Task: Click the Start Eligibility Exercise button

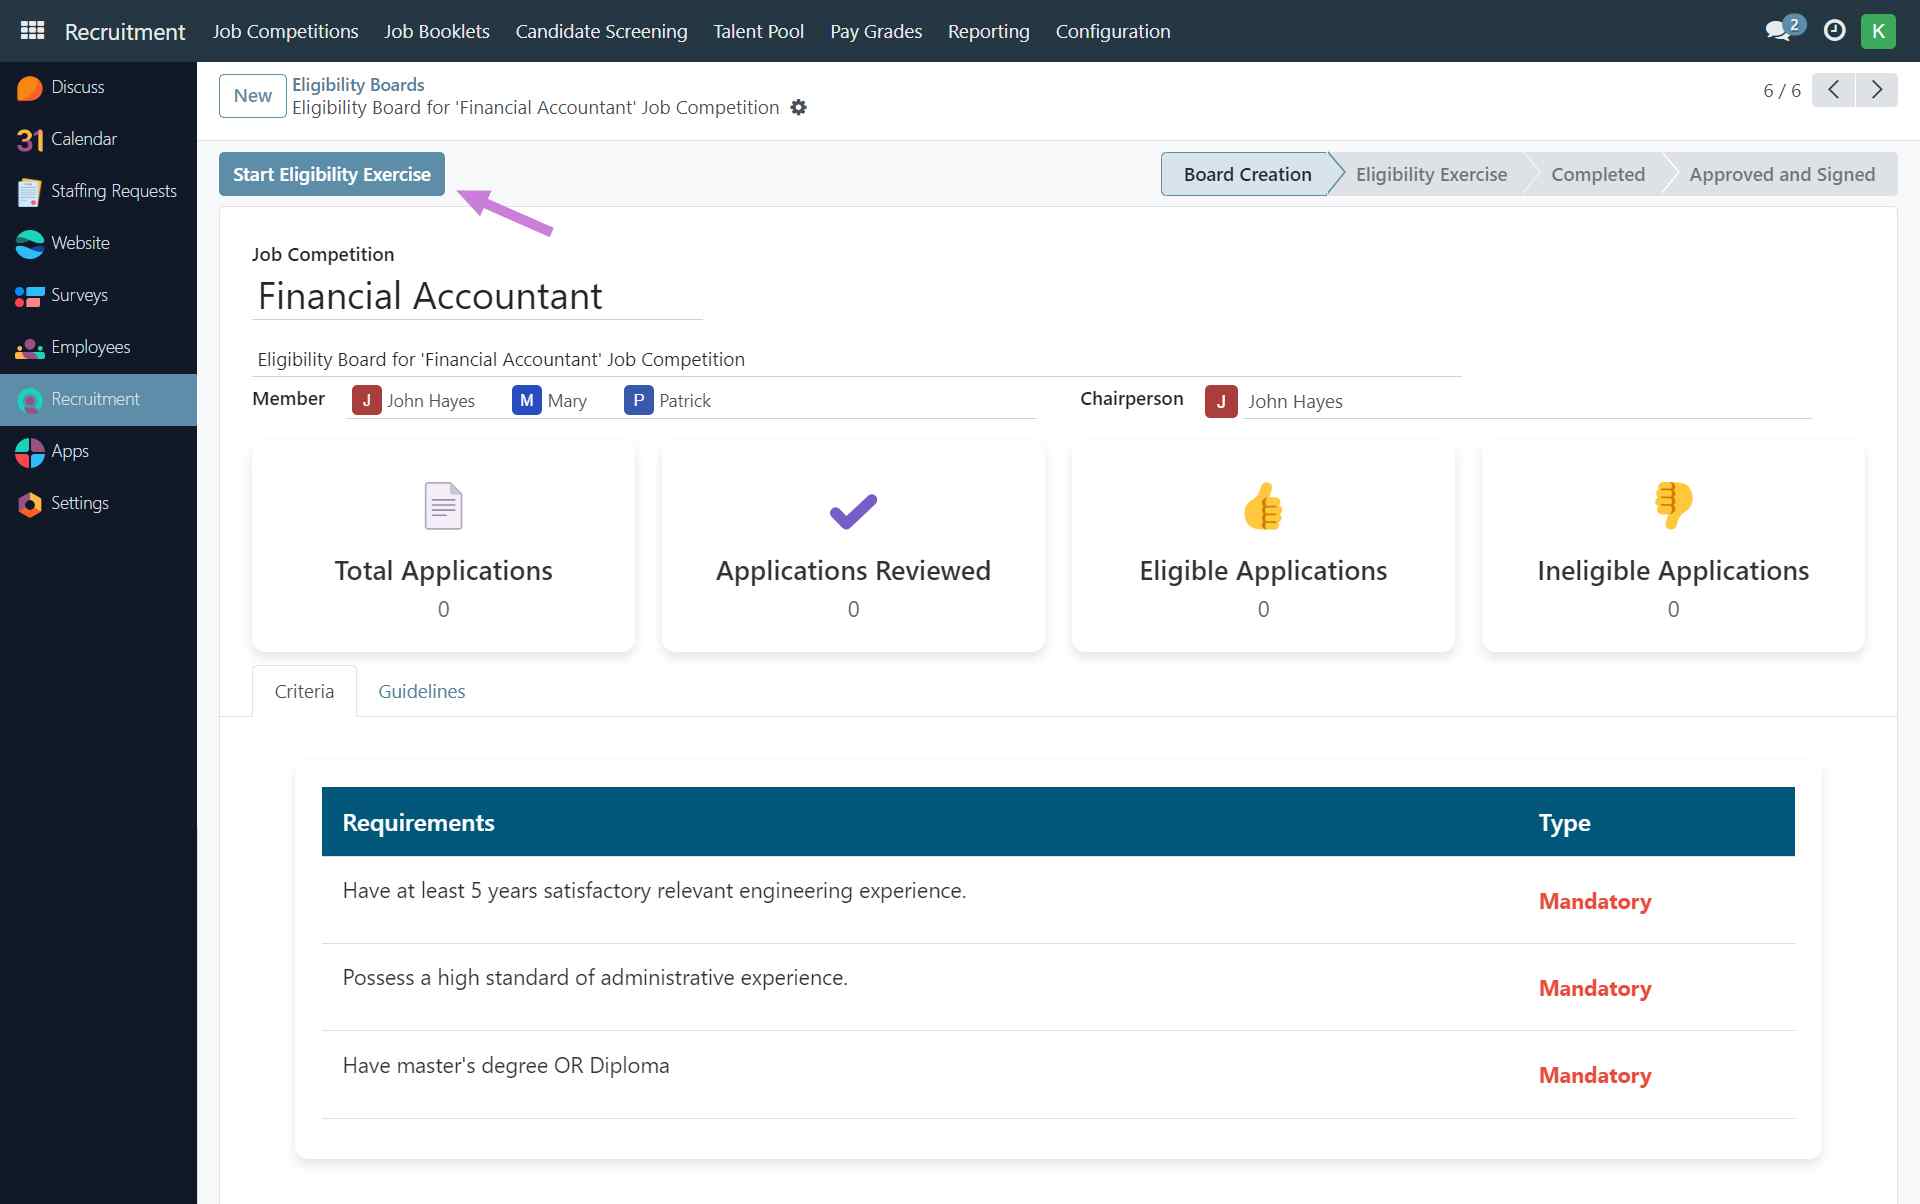Action: [x=332, y=173]
